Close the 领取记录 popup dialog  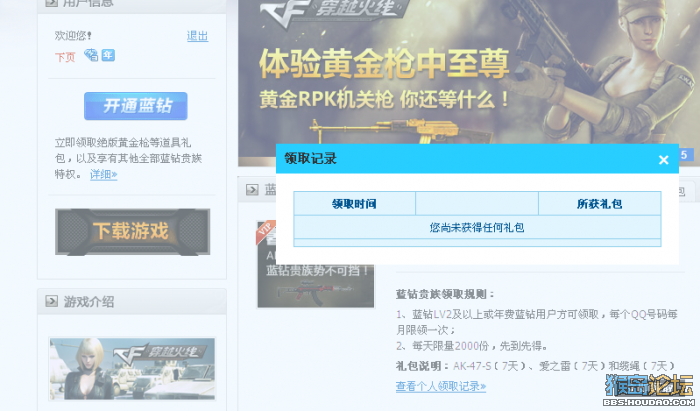(663, 159)
